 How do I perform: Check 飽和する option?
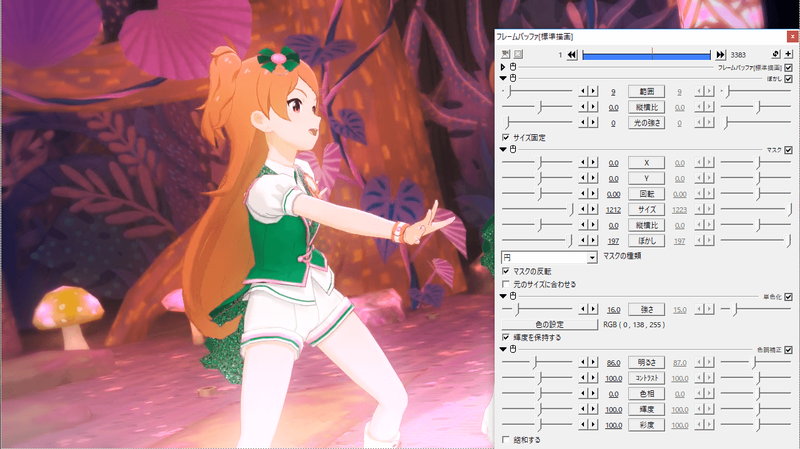pos(506,439)
